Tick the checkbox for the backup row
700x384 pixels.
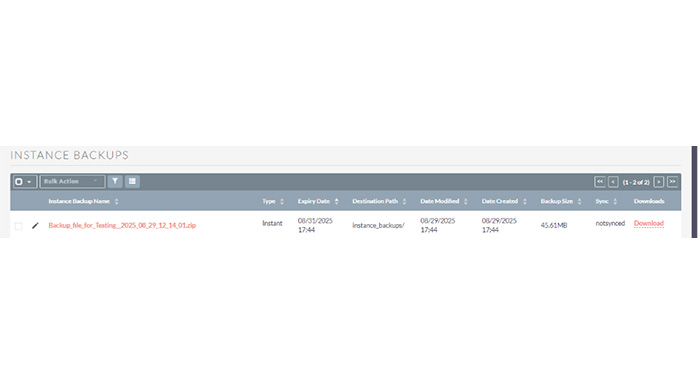pos(18,226)
